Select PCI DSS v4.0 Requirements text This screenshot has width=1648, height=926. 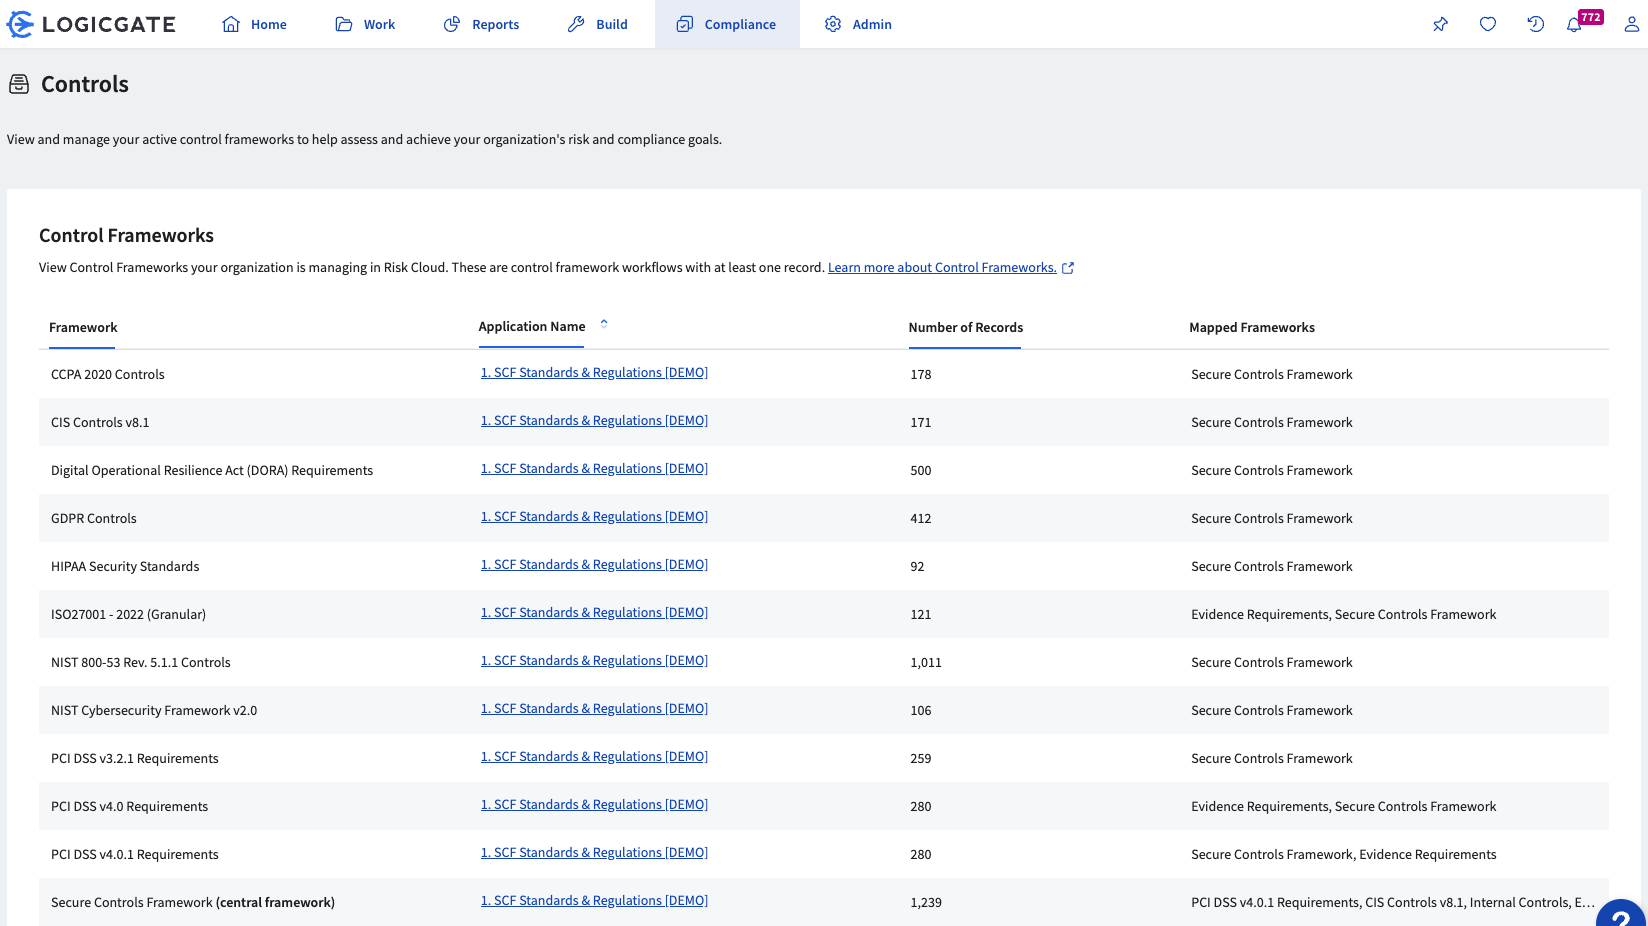130,806
